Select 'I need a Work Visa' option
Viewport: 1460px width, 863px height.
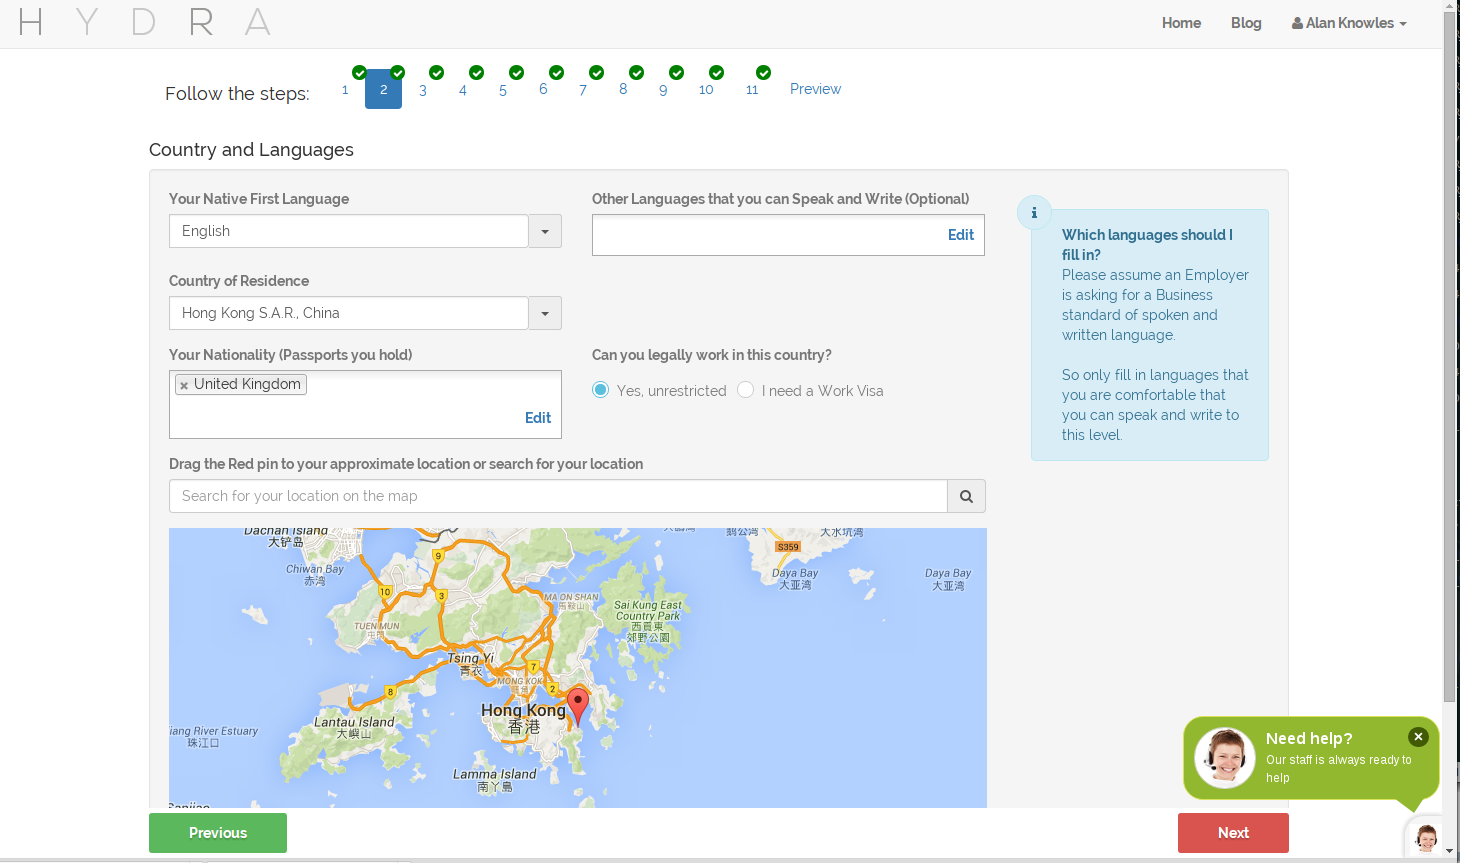[745, 390]
